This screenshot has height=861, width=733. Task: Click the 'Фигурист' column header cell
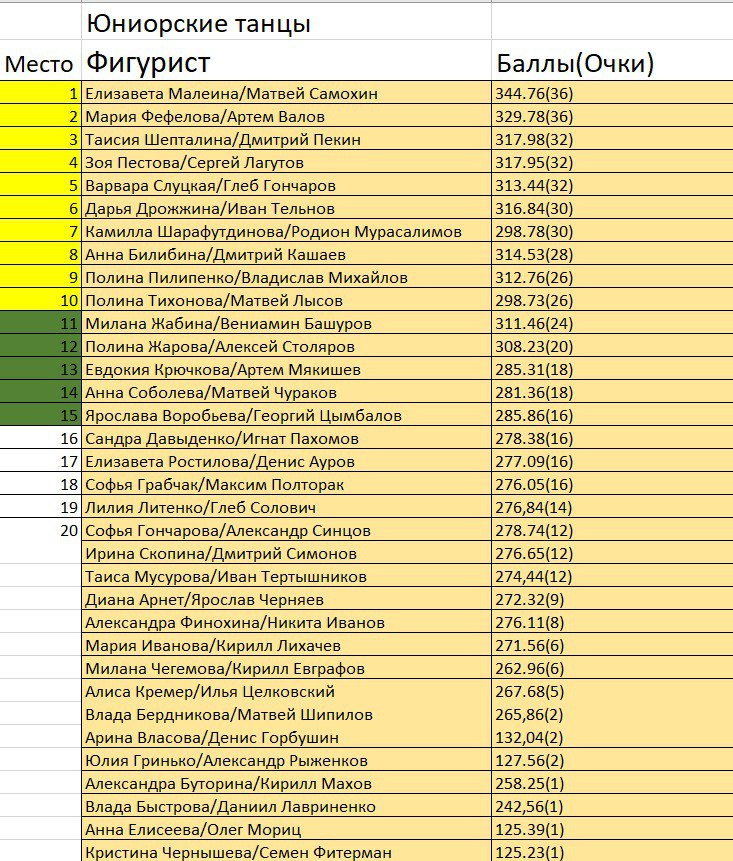pos(286,60)
